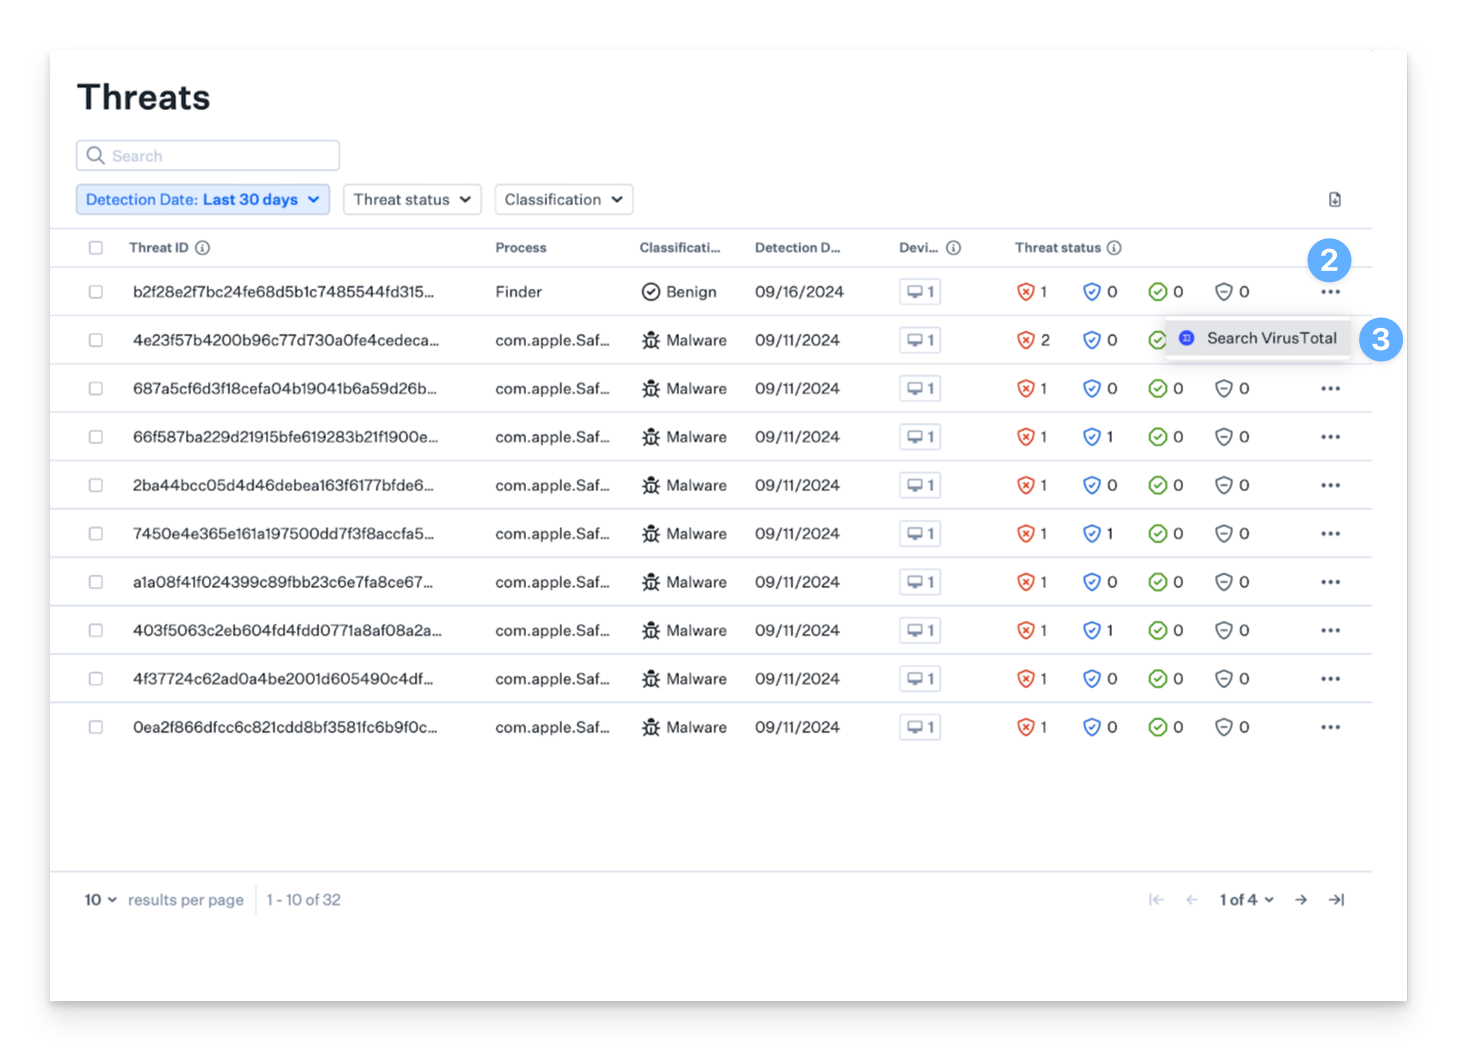
Task: Select checkbox for threat 4f37724c62ad0a4be200
Action: tap(96, 679)
